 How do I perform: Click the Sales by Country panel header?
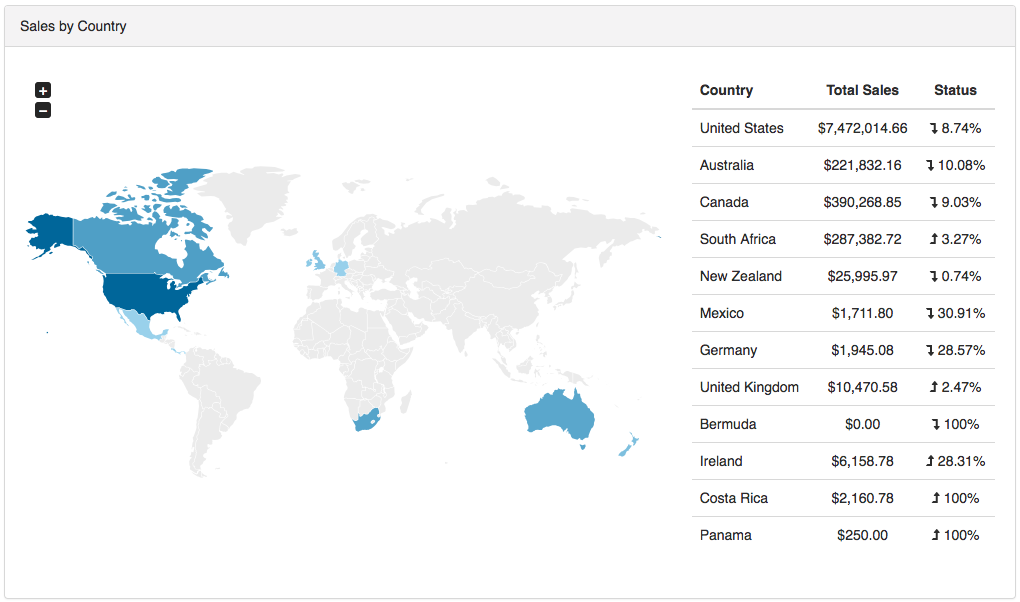[510, 26]
